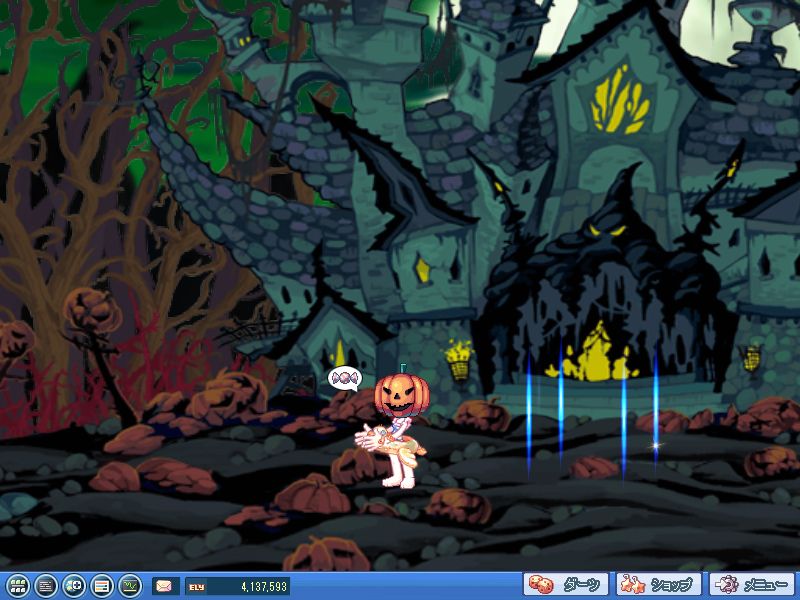Viewport: 800px width, 600px height.
Task: Click the globe with plus icon
Action: [74, 586]
